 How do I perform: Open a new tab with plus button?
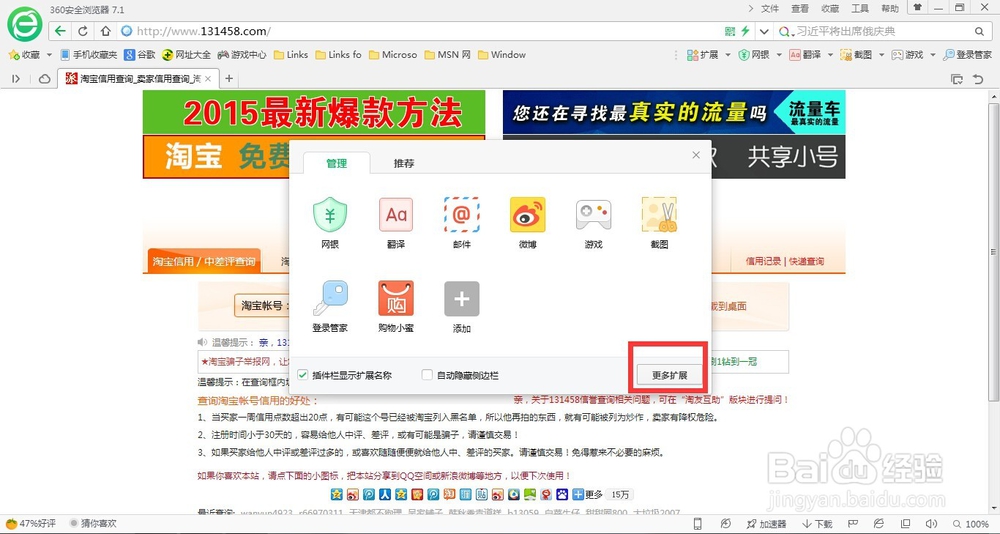pos(229,78)
